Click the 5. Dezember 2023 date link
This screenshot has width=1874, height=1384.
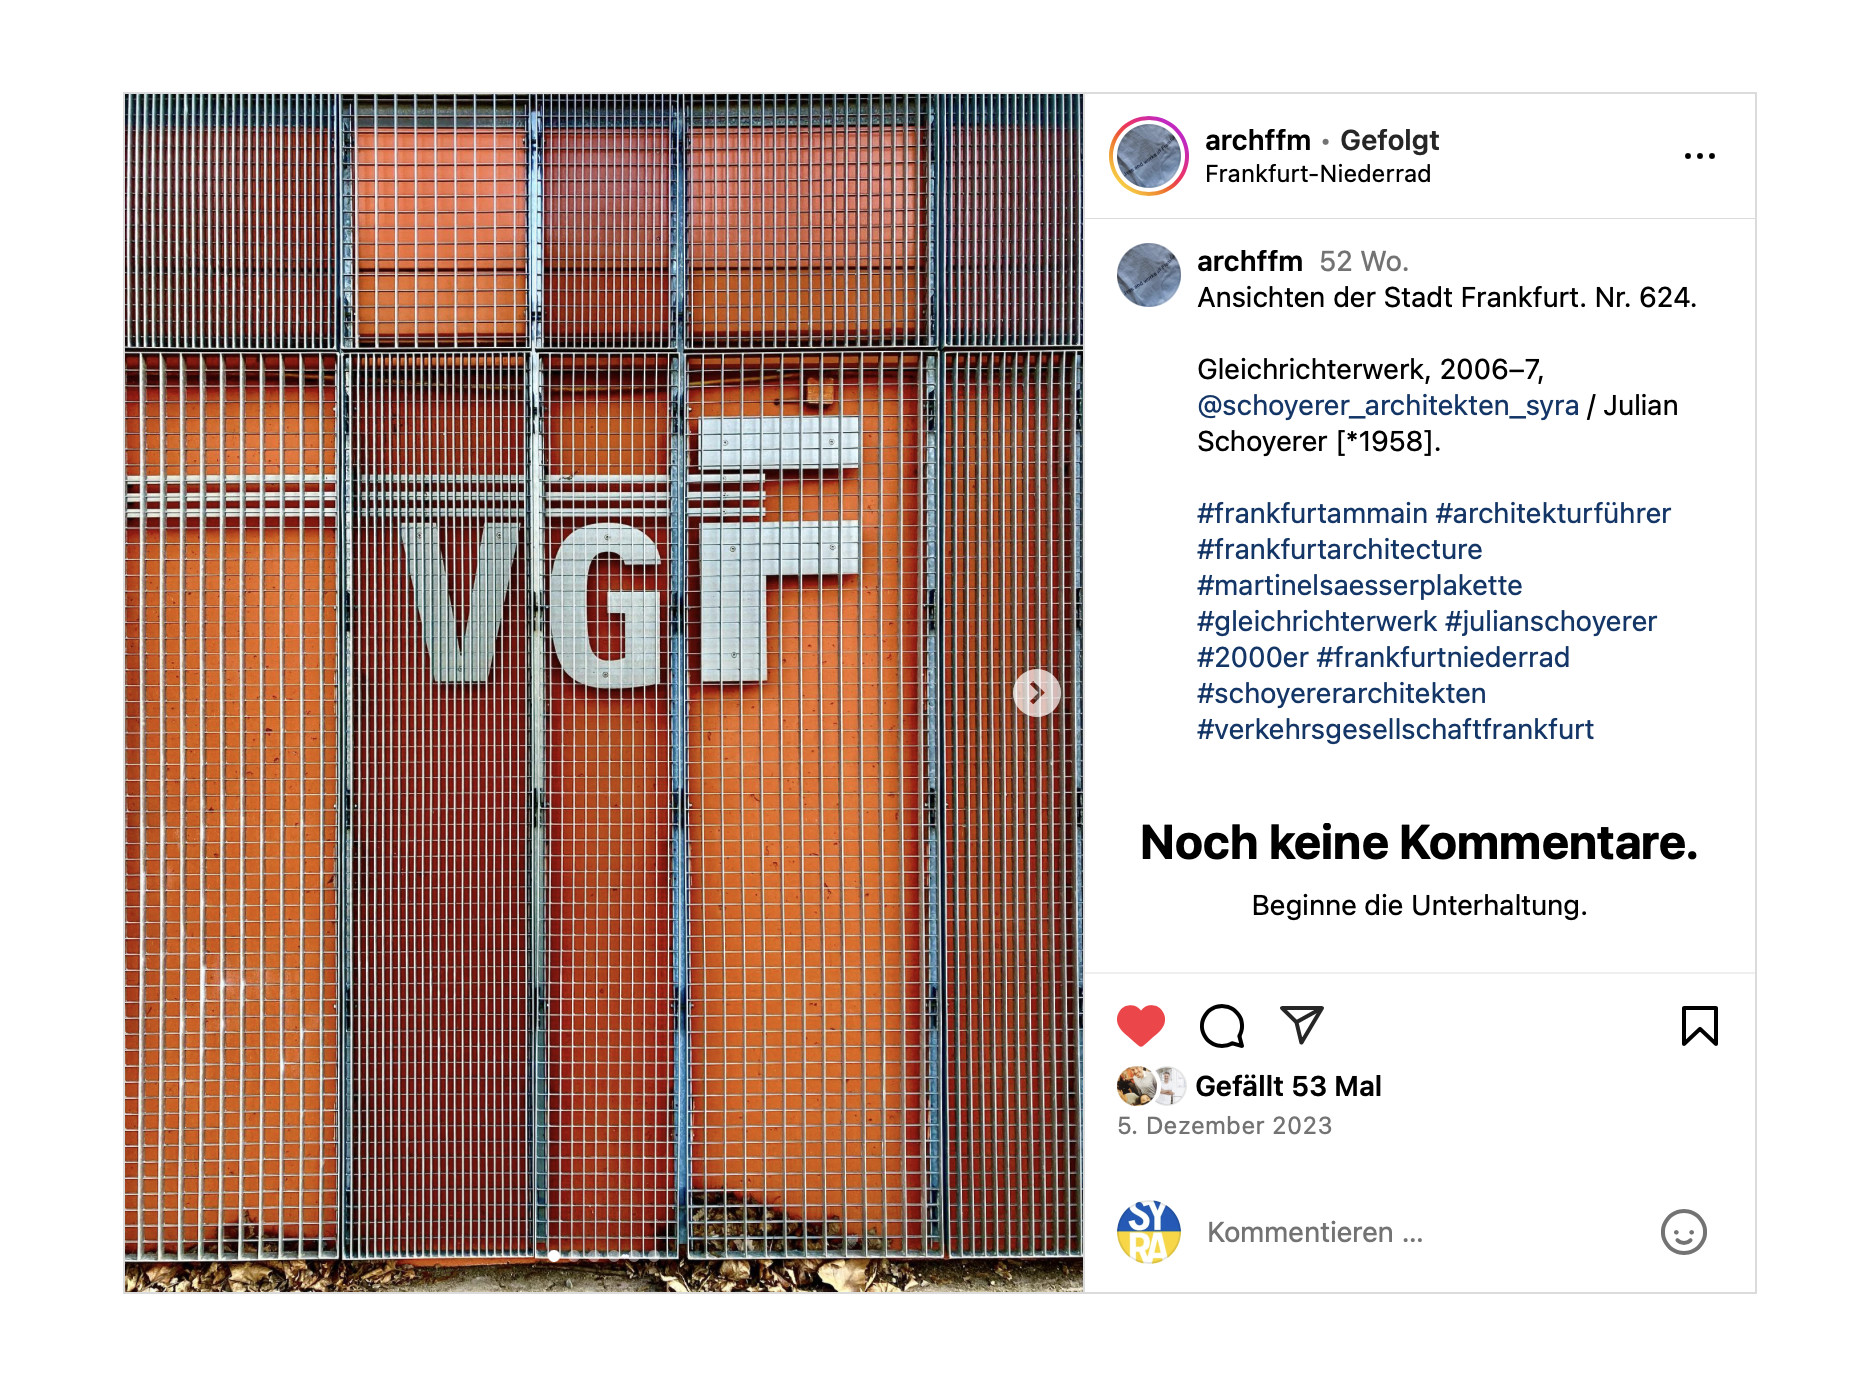pyautogui.click(x=1224, y=1126)
